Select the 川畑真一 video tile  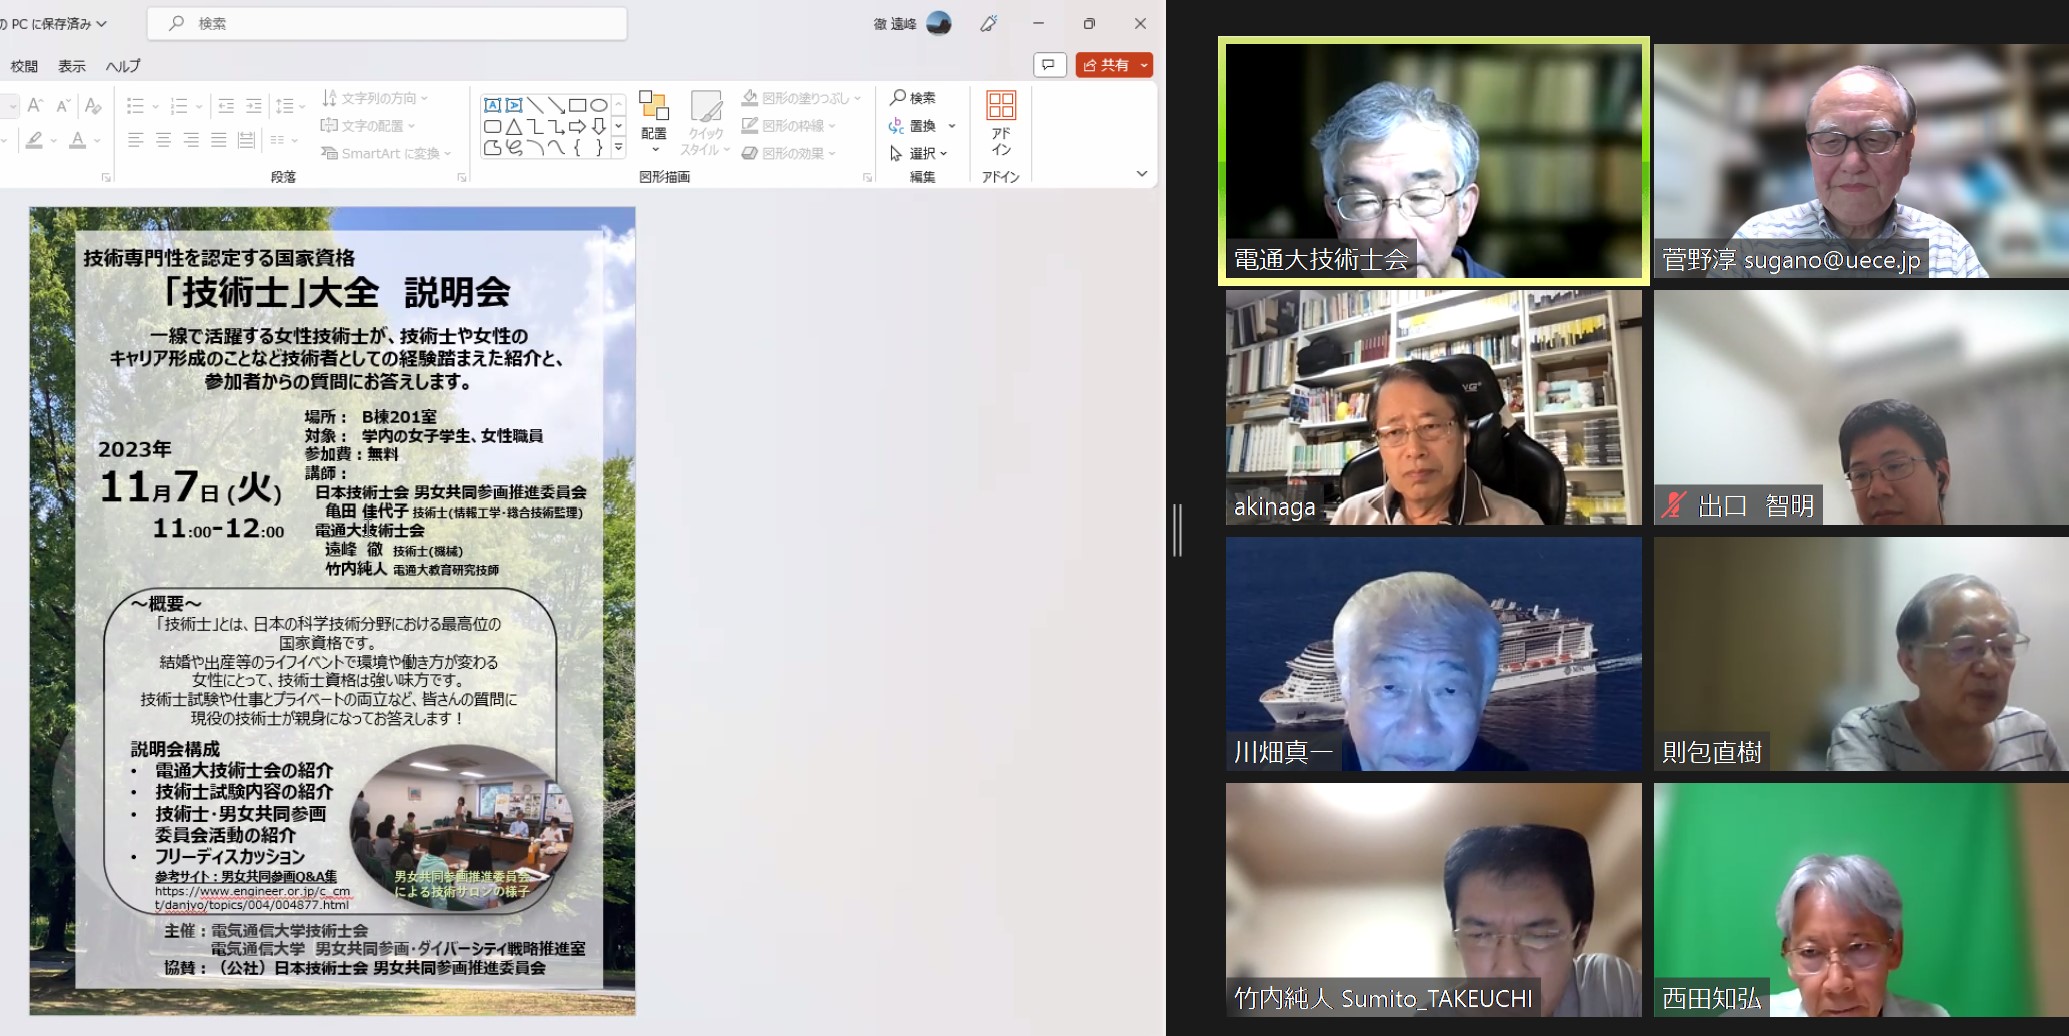point(1434,654)
